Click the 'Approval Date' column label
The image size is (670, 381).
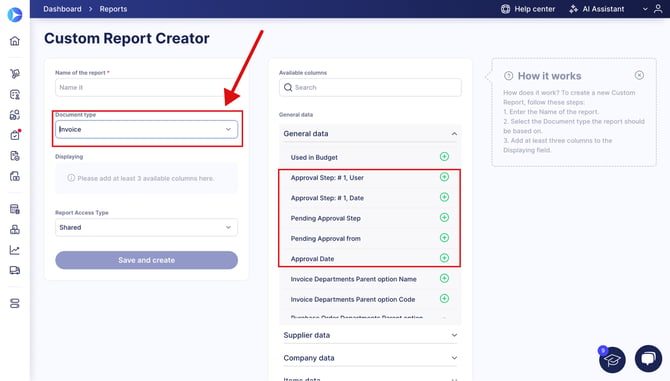tap(312, 259)
